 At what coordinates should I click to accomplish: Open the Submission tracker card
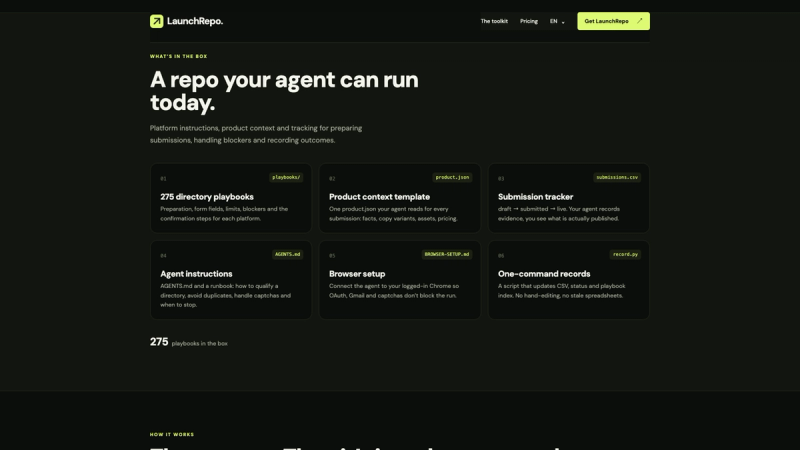point(568,198)
